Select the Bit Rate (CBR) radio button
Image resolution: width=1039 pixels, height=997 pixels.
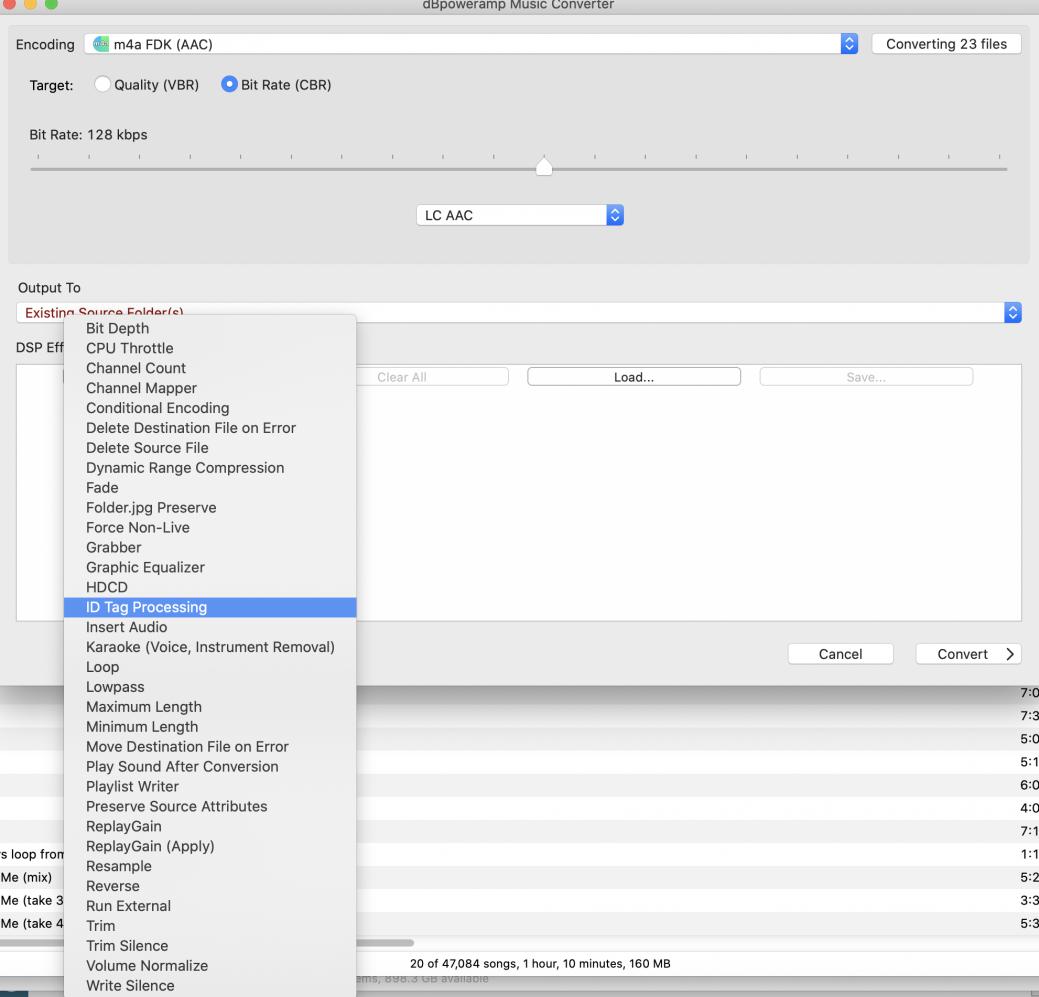coord(229,85)
